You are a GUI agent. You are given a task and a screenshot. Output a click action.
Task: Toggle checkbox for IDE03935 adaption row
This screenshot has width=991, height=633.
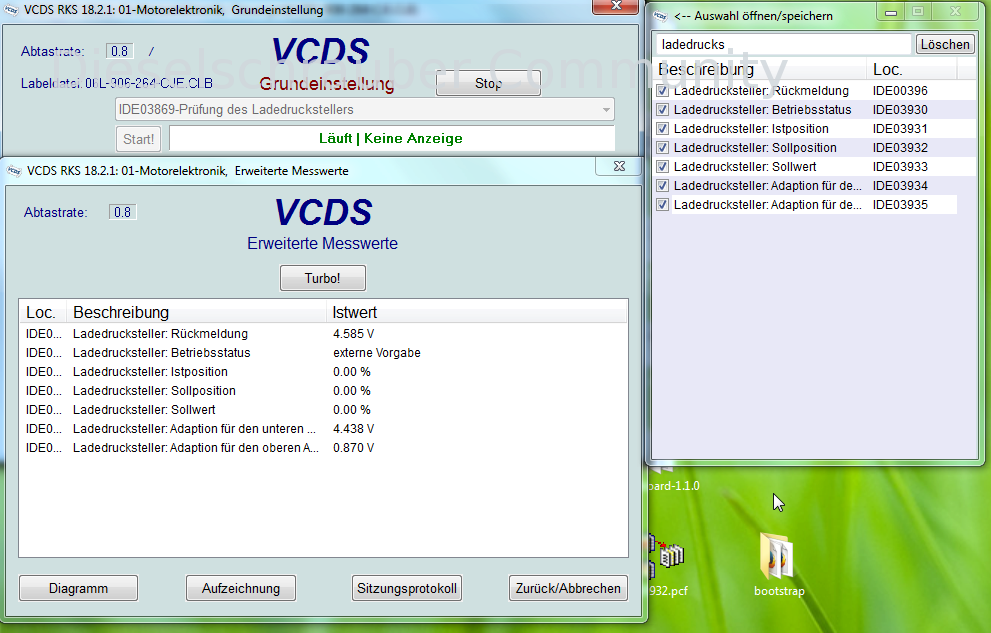[662, 205]
